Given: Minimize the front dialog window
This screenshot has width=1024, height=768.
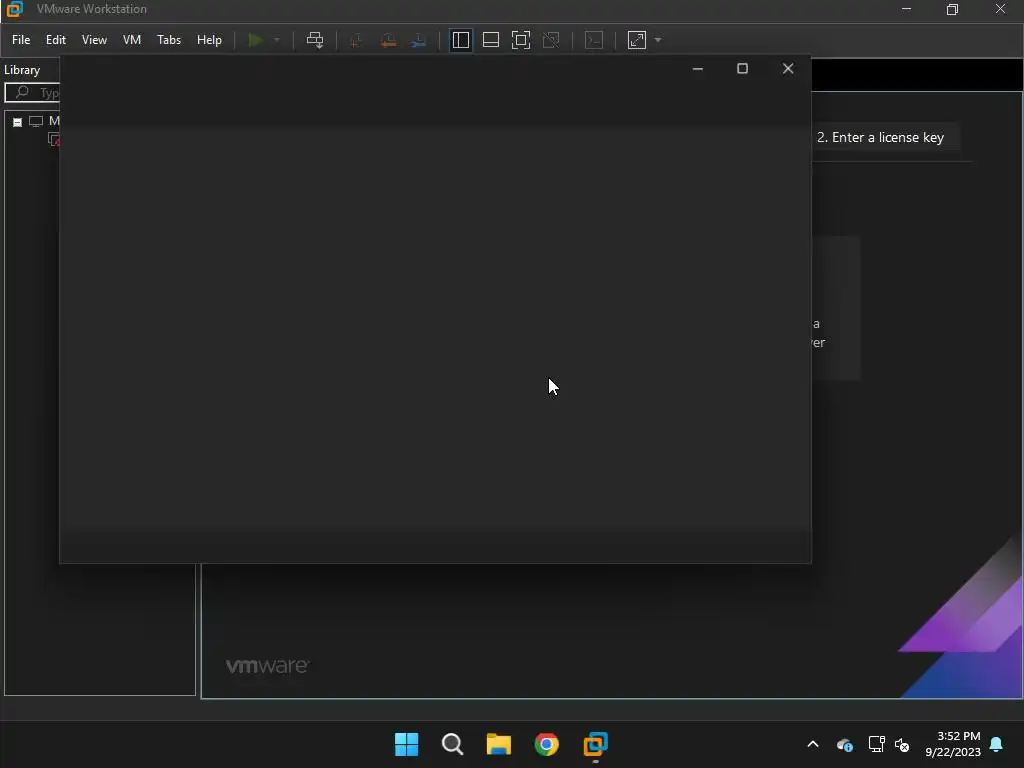Looking at the screenshot, I should point(697,69).
